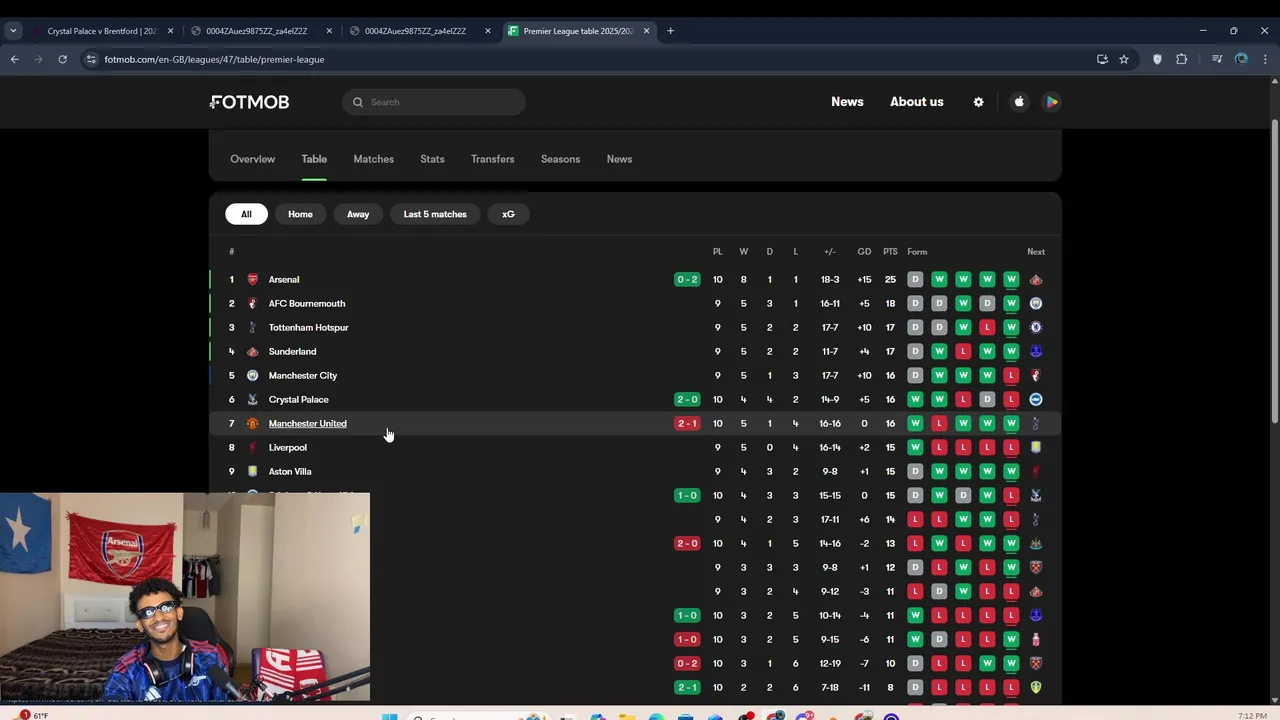
Task: Click the W form badge in Liverpool's row
Action: tap(915, 448)
